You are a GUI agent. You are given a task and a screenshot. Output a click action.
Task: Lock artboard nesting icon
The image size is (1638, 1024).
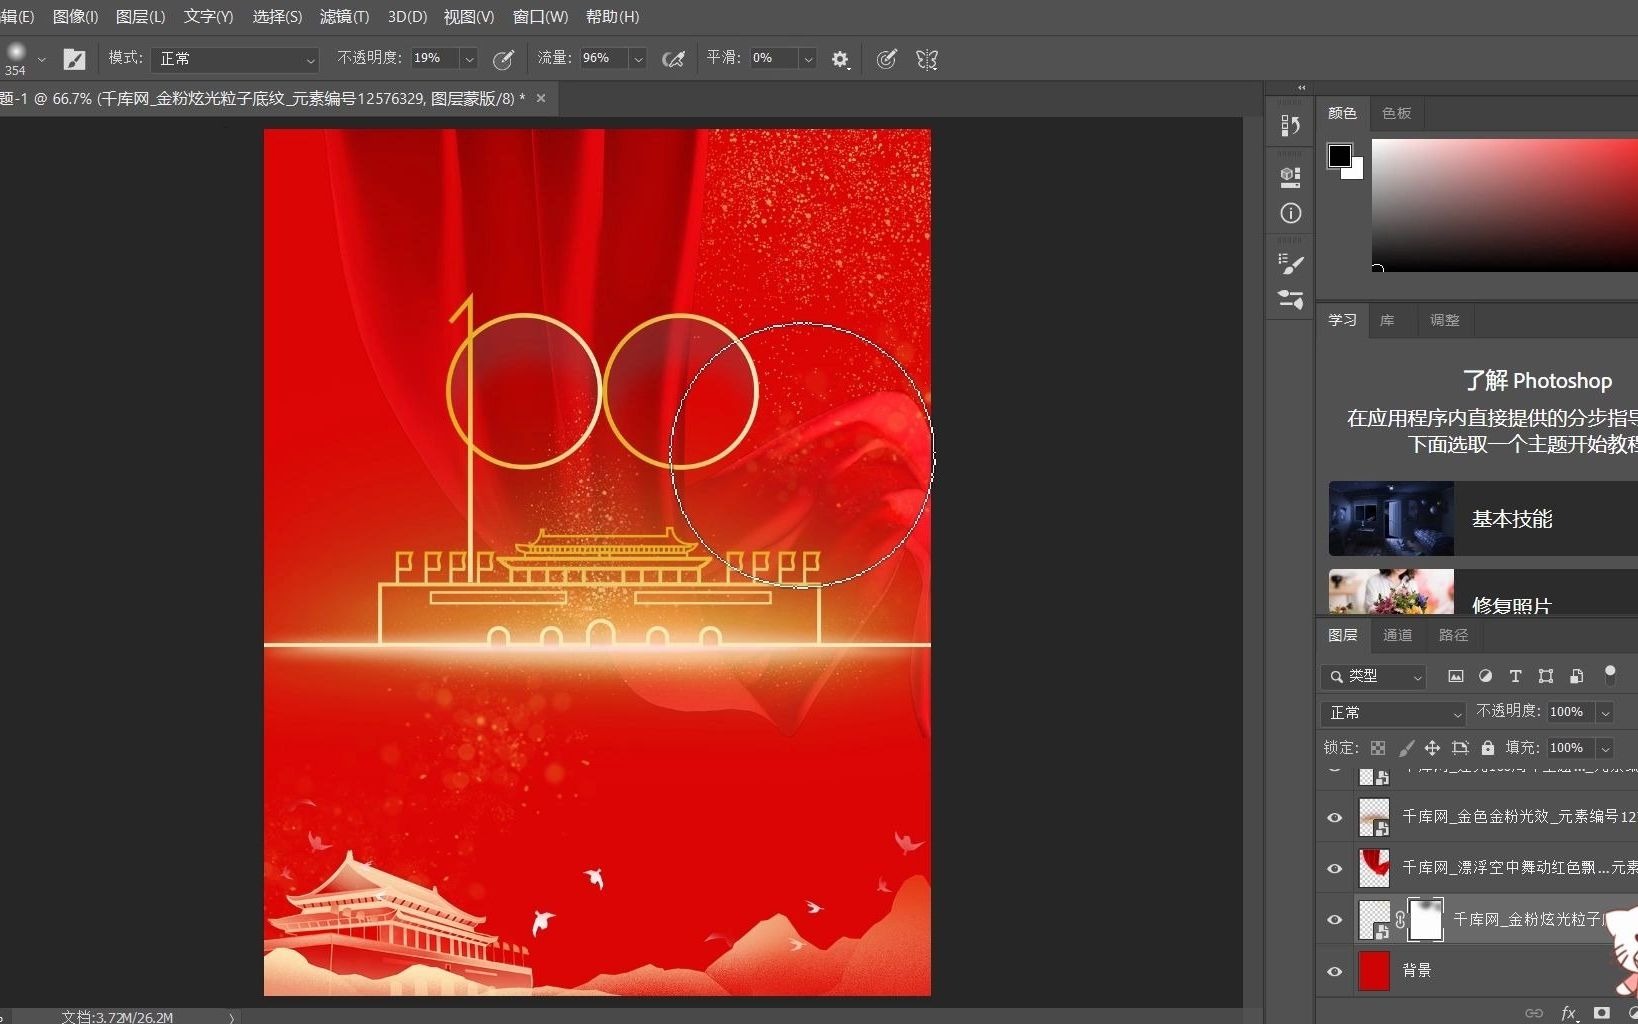coord(1460,748)
